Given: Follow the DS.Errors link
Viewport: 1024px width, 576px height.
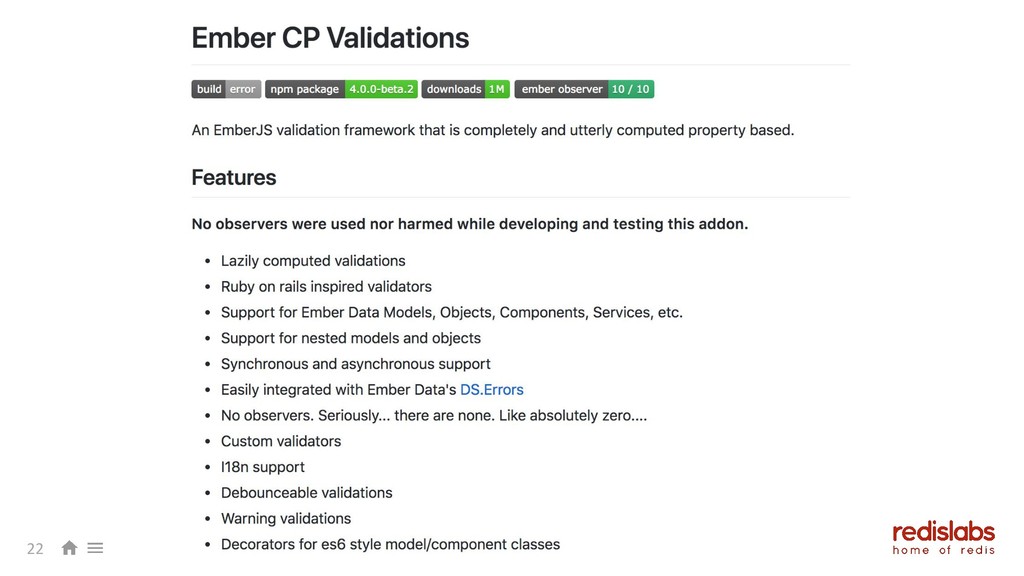Looking at the screenshot, I should point(492,390).
